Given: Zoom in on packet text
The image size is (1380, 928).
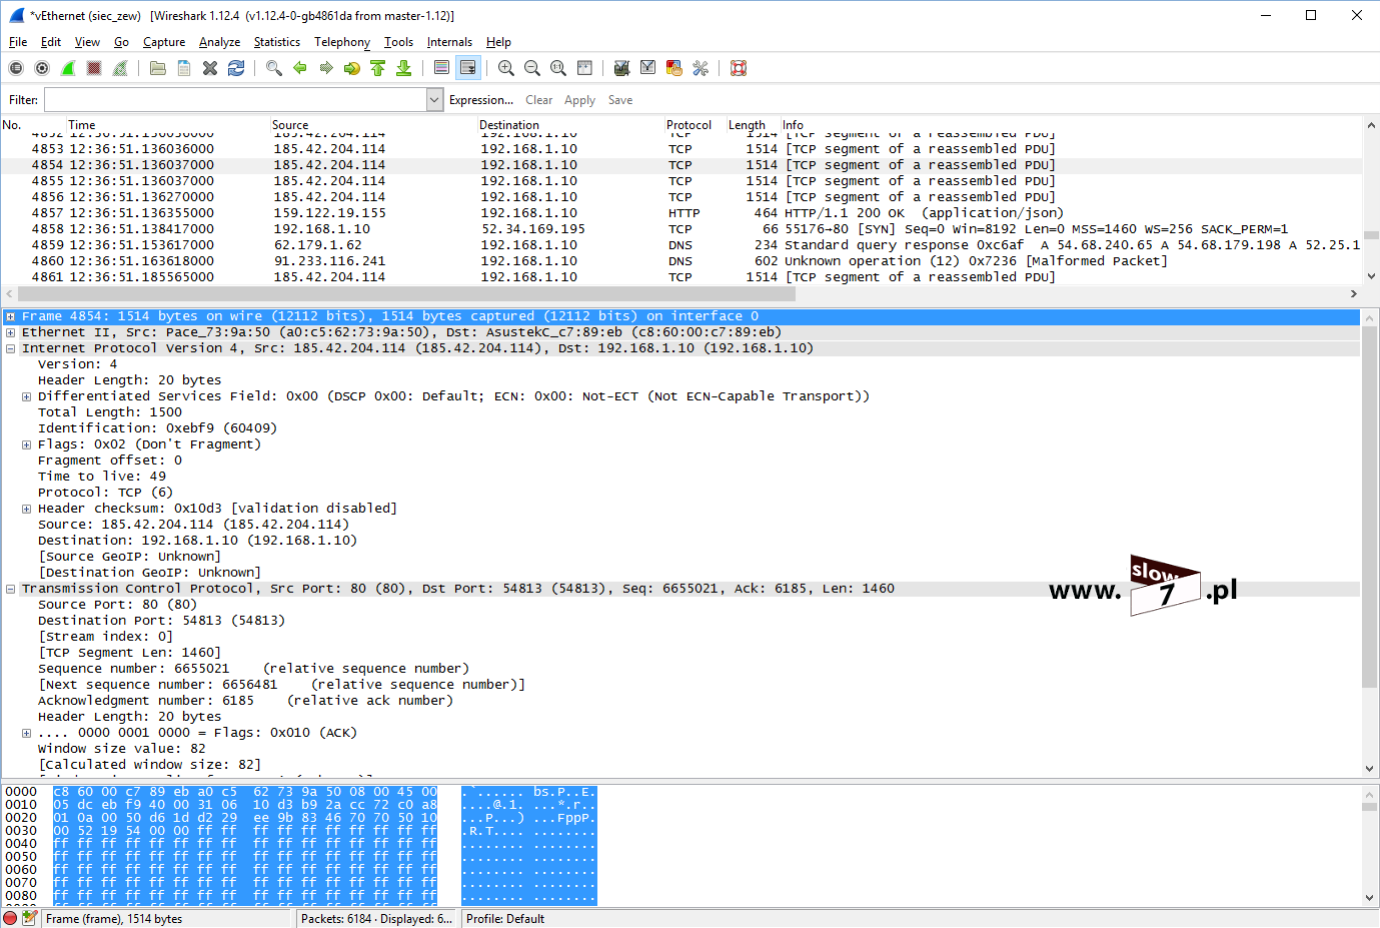Looking at the screenshot, I should [x=506, y=68].
